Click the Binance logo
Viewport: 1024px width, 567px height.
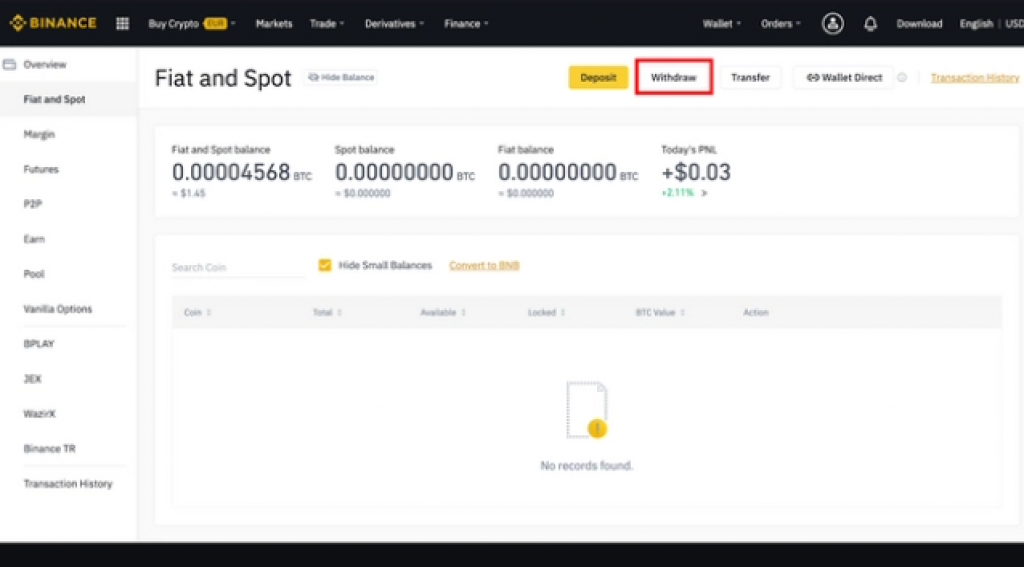point(53,24)
